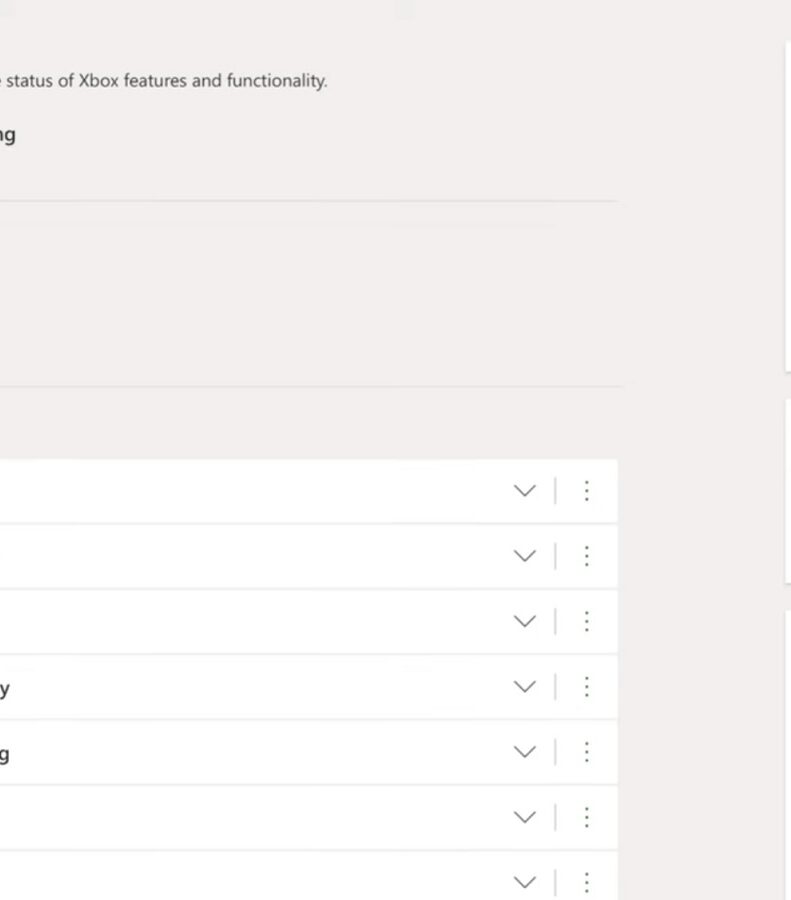Click the 'y' label in the fourth row
Viewport: 791px width, 900px height.
pyautogui.click(x=5, y=689)
